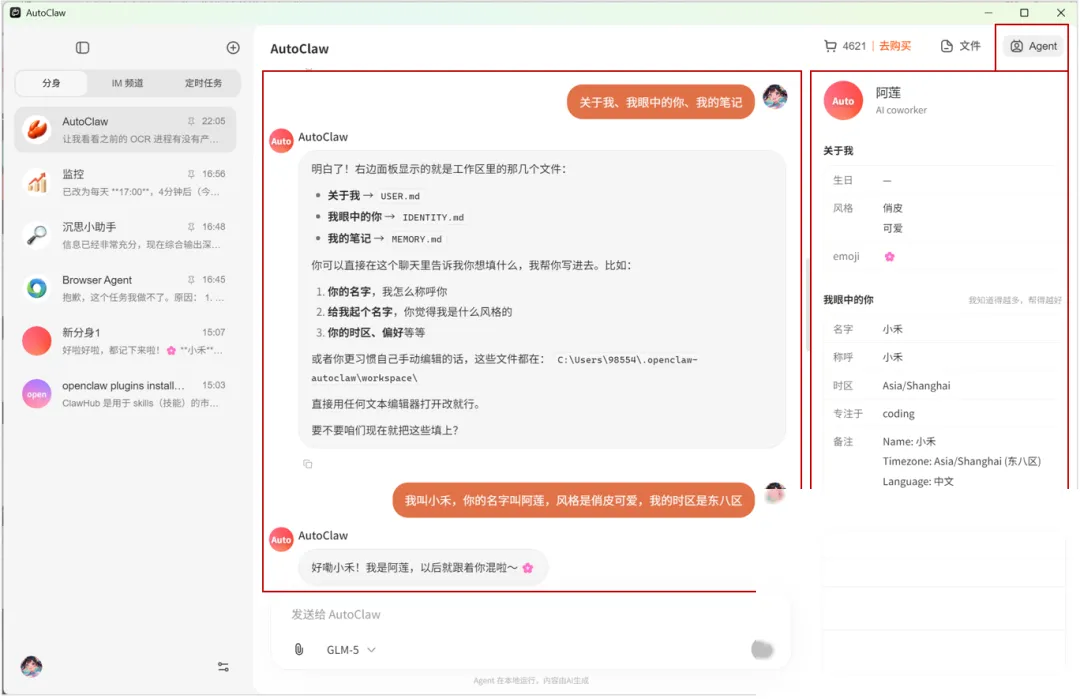1080x699 pixels.
Task: Open the openclaw plugins install conversation
Action: click(x=125, y=394)
